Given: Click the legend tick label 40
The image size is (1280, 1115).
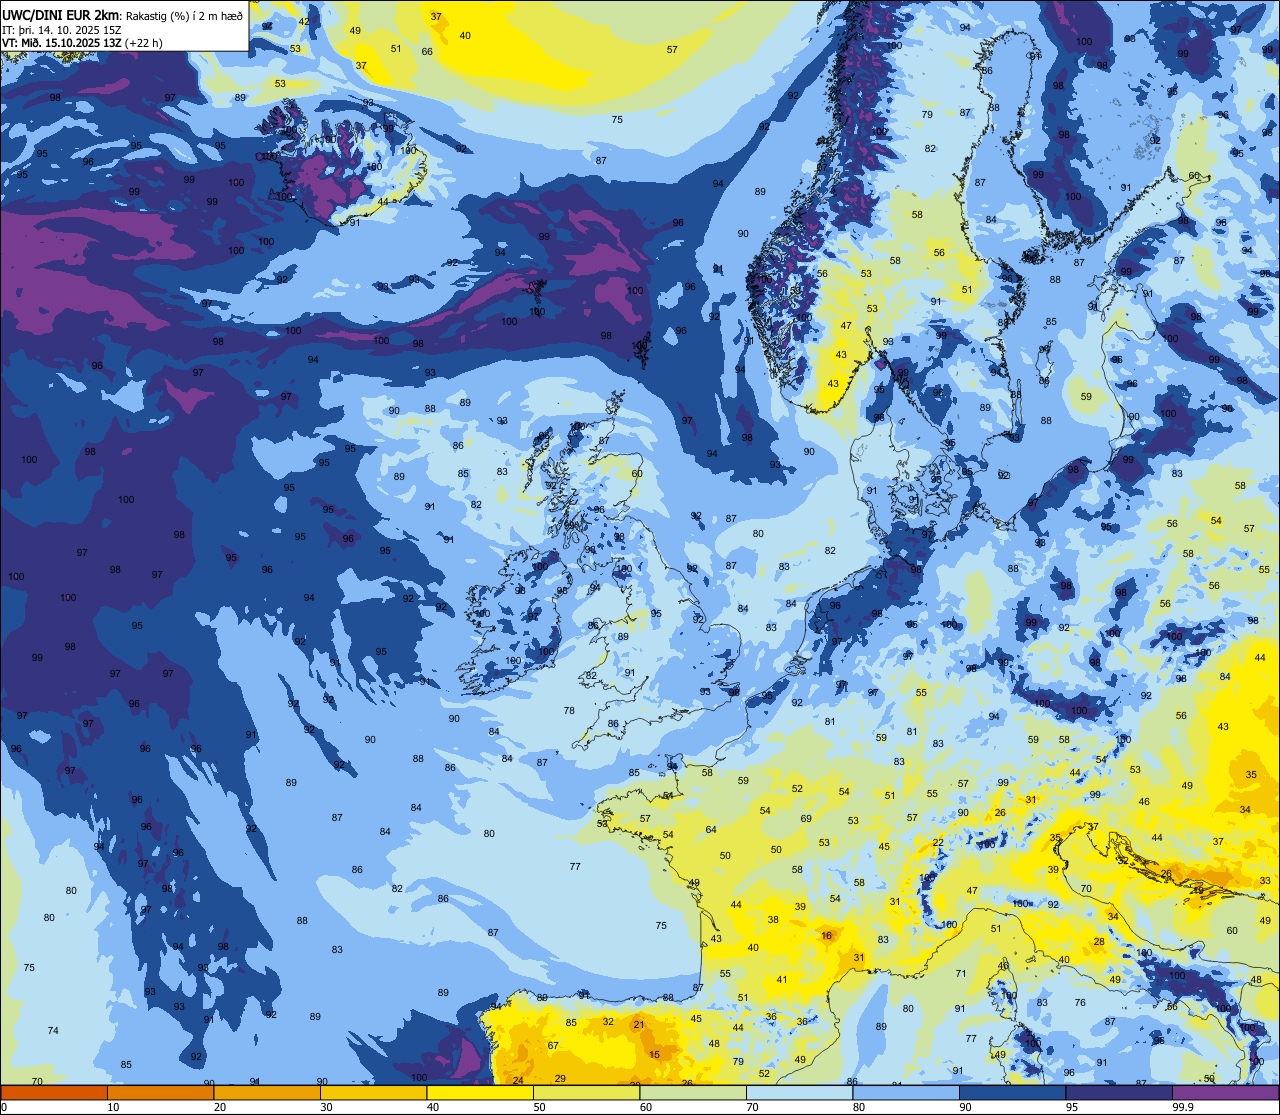Looking at the screenshot, I should (x=433, y=1107).
